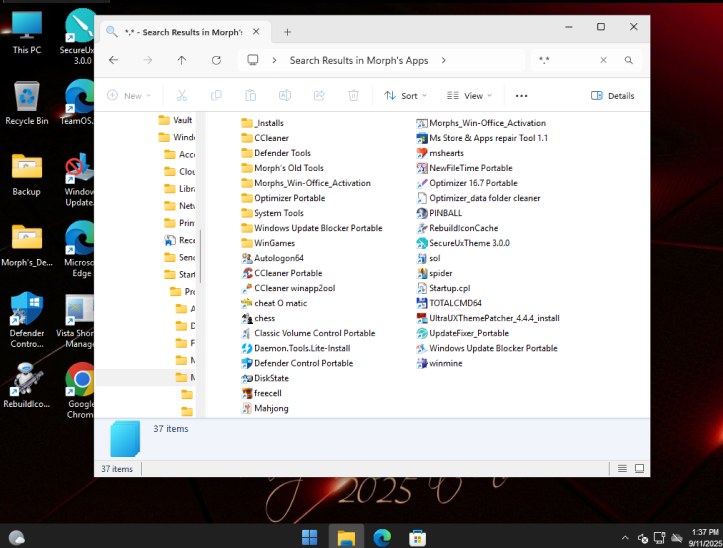Click the Cut scissors icon
Screen dimensions: 723x548
coord(182,95)
